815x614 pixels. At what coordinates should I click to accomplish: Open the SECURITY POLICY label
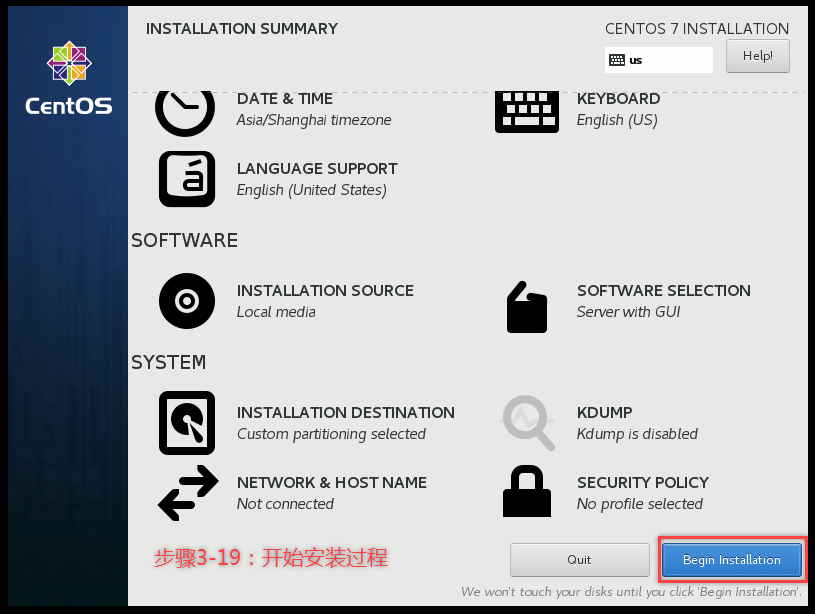pos(643,483)
